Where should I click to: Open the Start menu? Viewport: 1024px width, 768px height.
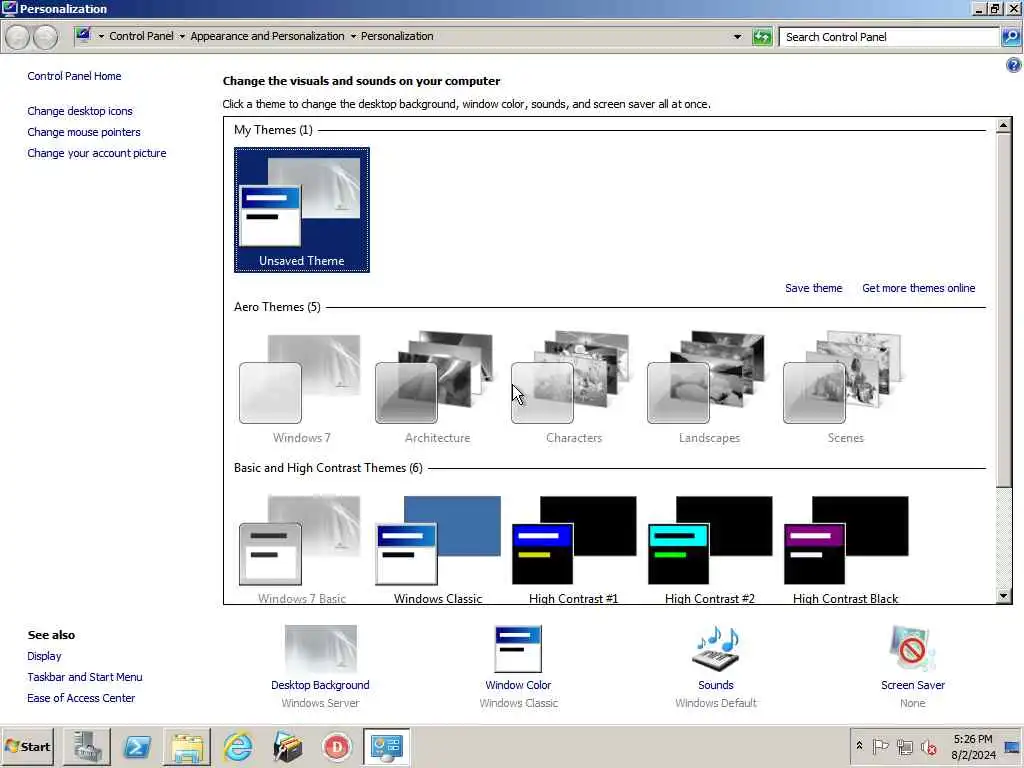[x=27, y=746]
